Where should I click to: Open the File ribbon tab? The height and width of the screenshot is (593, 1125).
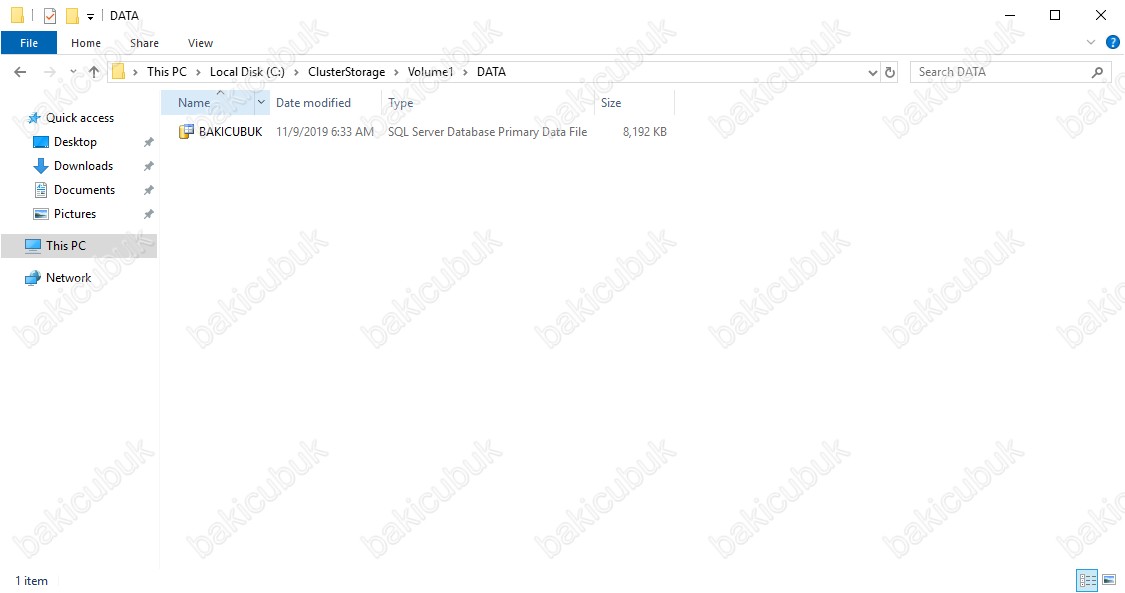click(x=29, y=43)
